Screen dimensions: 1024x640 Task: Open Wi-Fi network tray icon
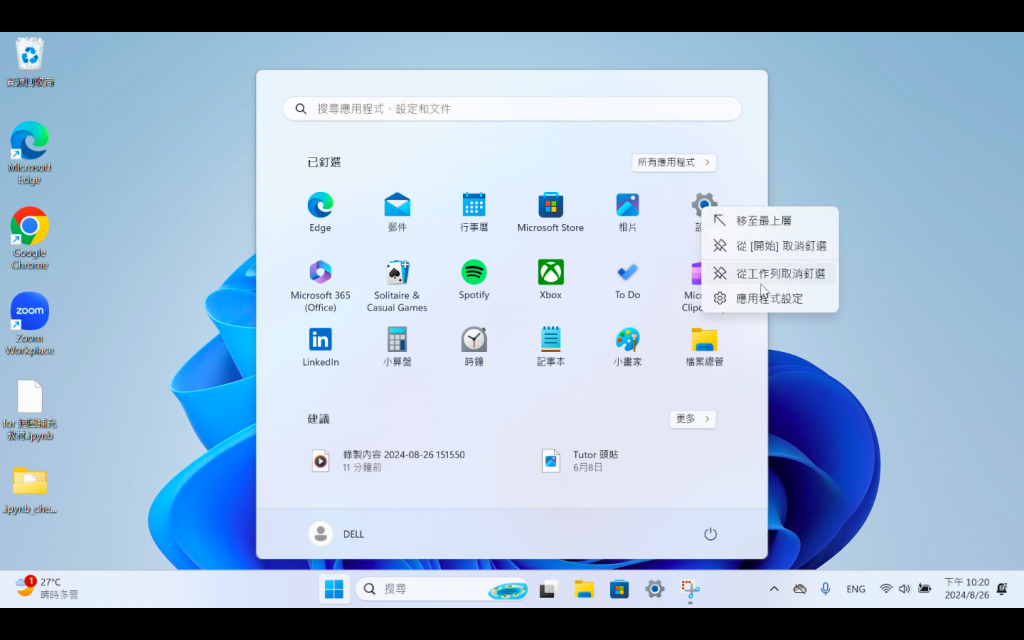tap(886, 588)
